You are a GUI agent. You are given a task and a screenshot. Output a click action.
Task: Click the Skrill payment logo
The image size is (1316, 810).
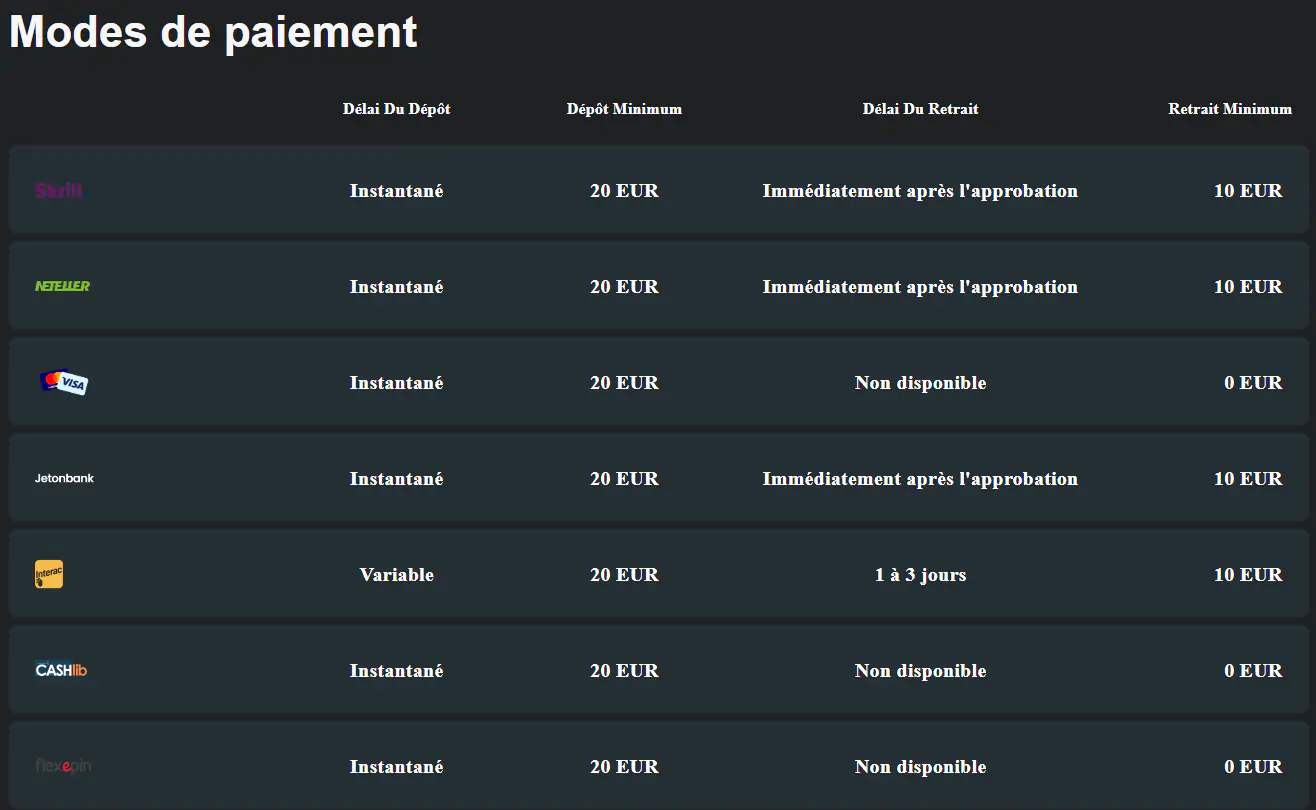coord(59,190)
